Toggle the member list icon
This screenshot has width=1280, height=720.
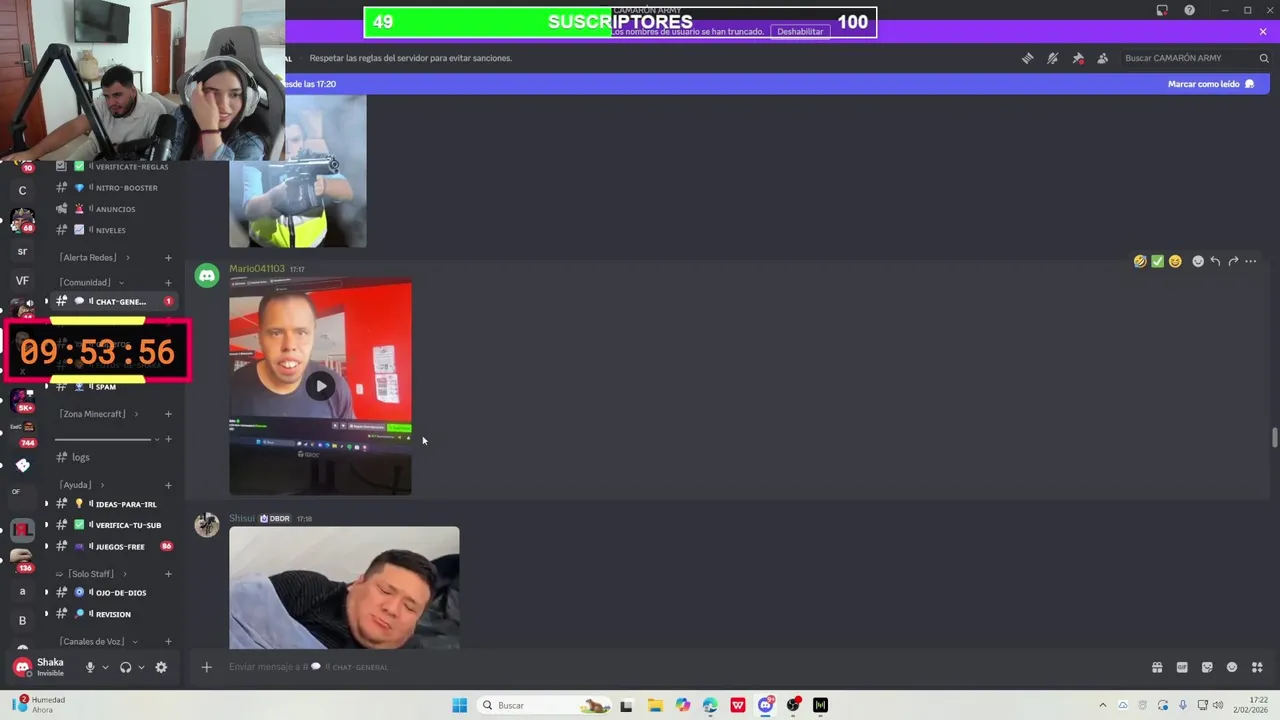[x=1103, y=58]
